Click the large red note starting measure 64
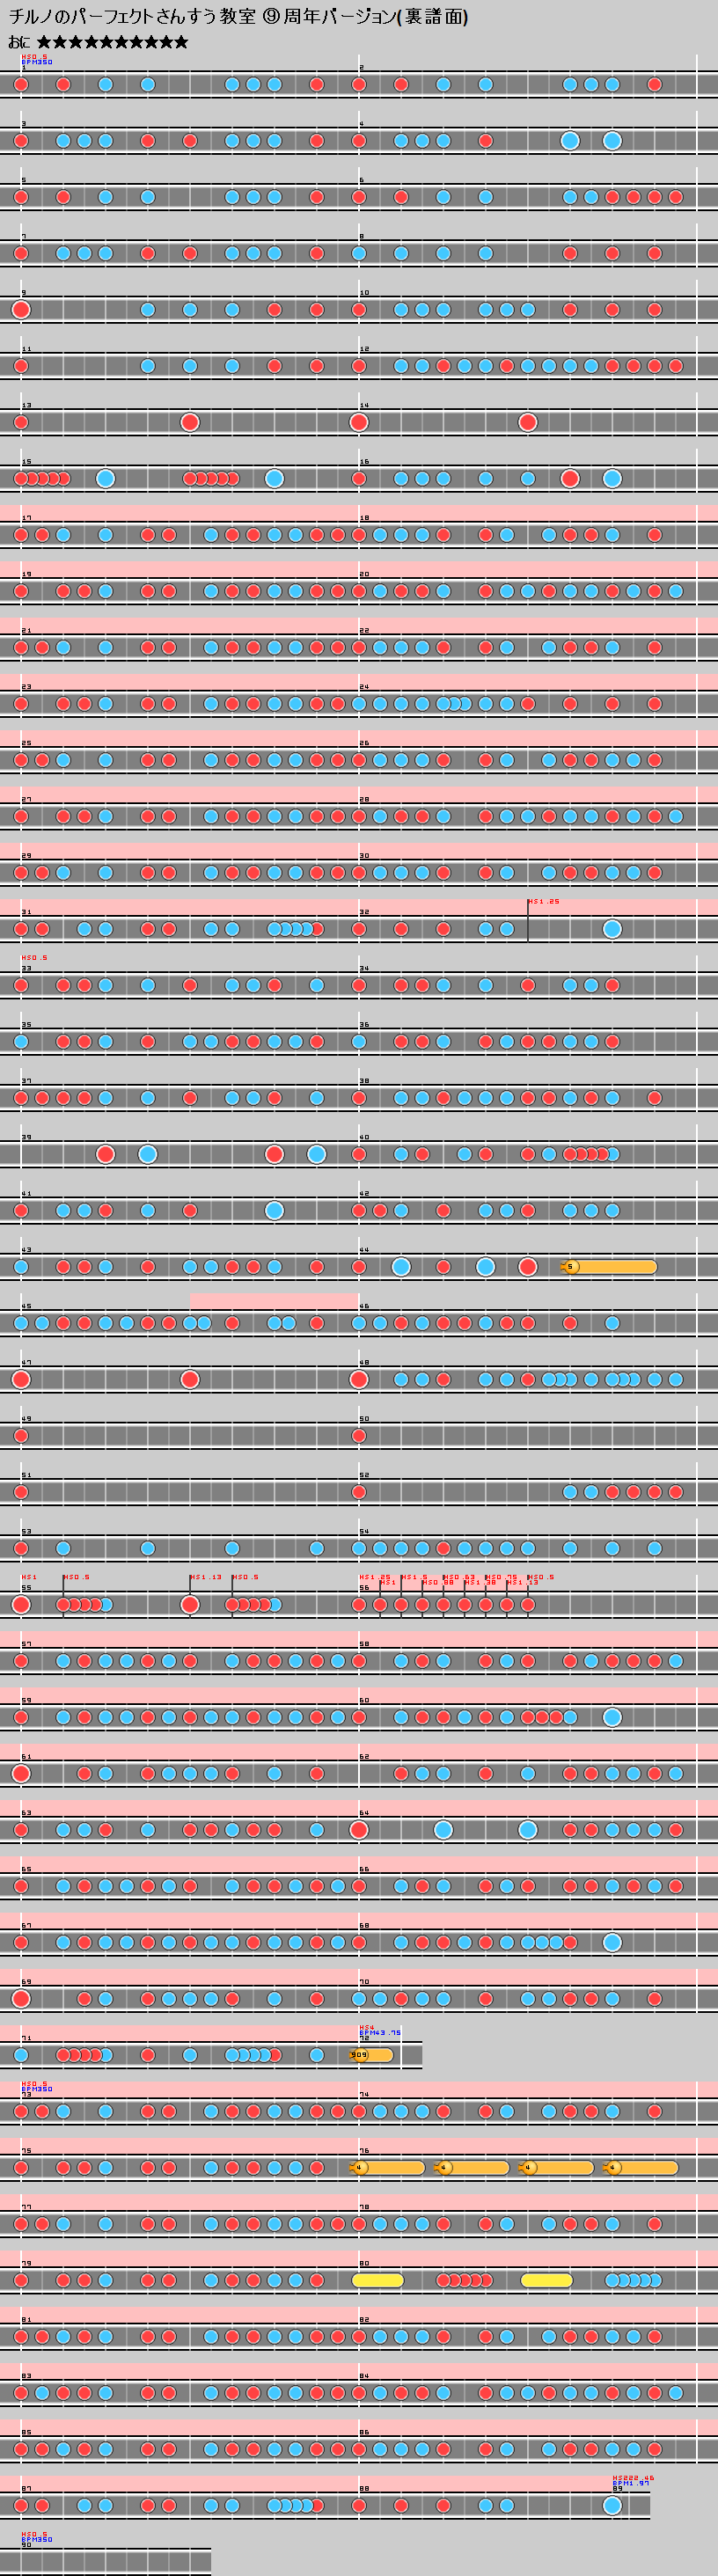718x2576 pixels. pos(359,1830)
